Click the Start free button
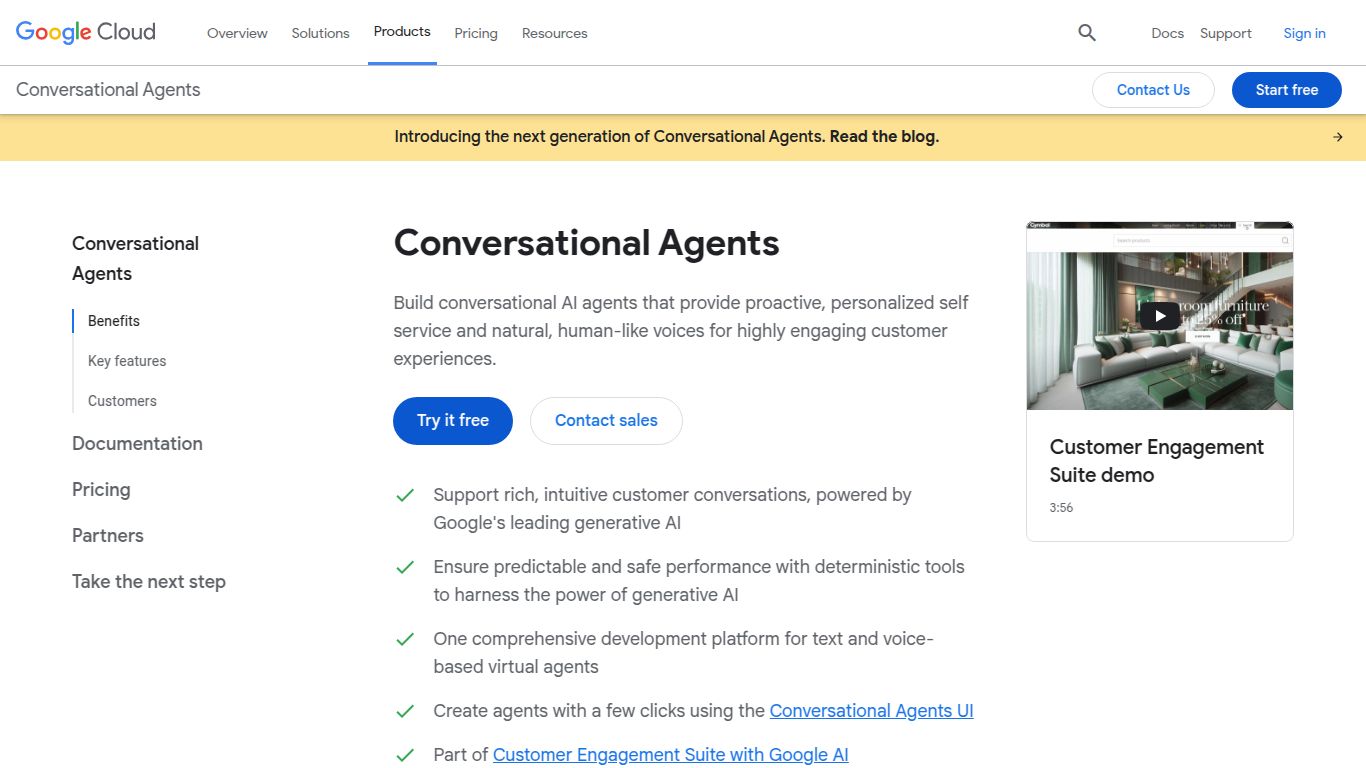Image resolution: width=1366 pixels, height=768 pixels. (1286, 89)
